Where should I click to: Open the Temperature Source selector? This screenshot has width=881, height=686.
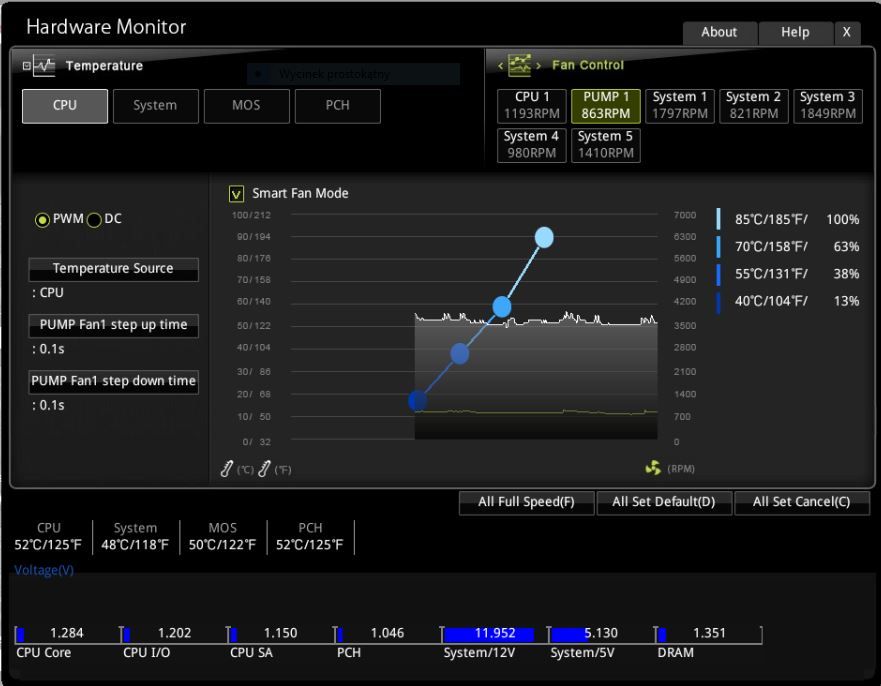tap(113, 269)
